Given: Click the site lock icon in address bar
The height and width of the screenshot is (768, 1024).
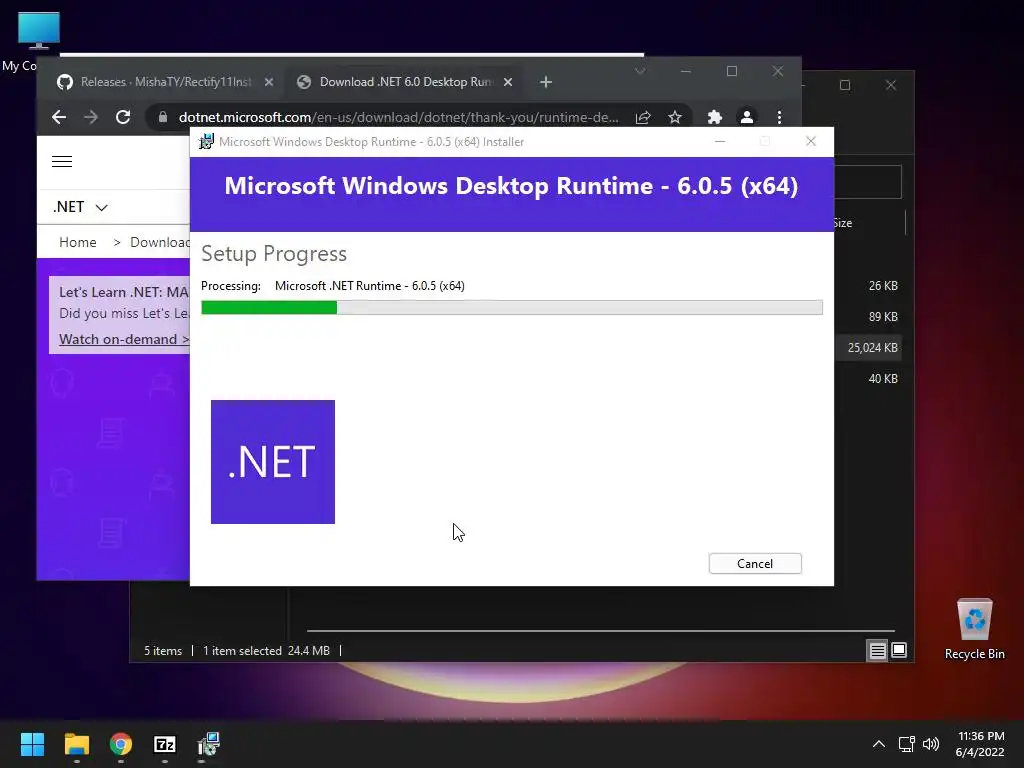Looking at the screenshot, I should (163, 117).
